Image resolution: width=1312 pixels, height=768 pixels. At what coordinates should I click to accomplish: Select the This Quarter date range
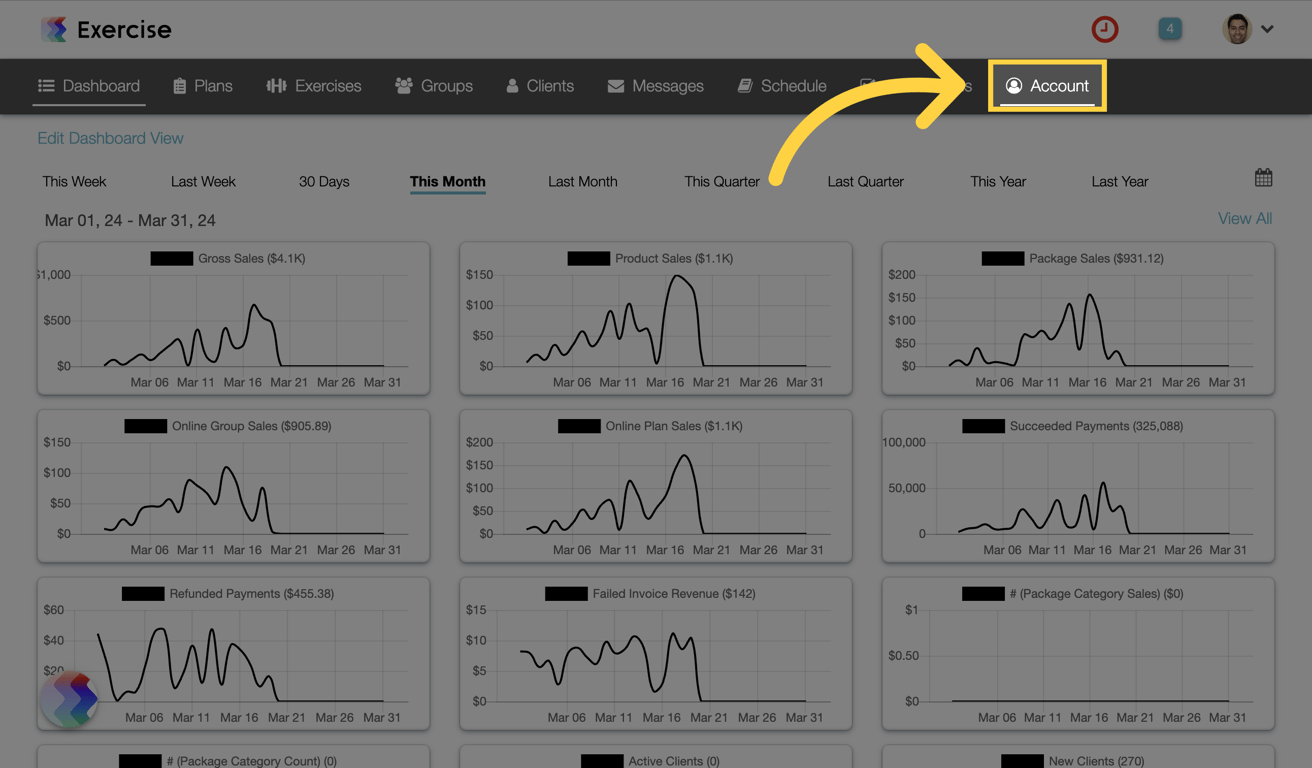[x=722, y=181]
